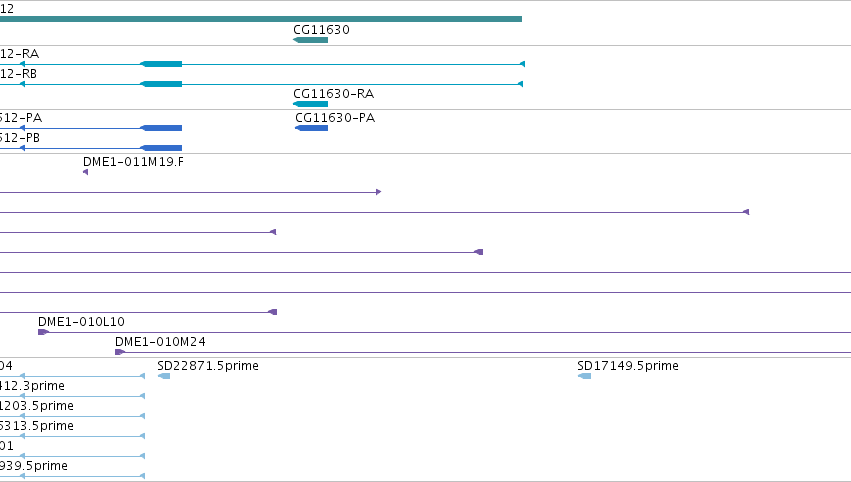Click the SD17149.5prime light blue glyph
This screenshot has height=482, width=851.
[x=584, y=376]
